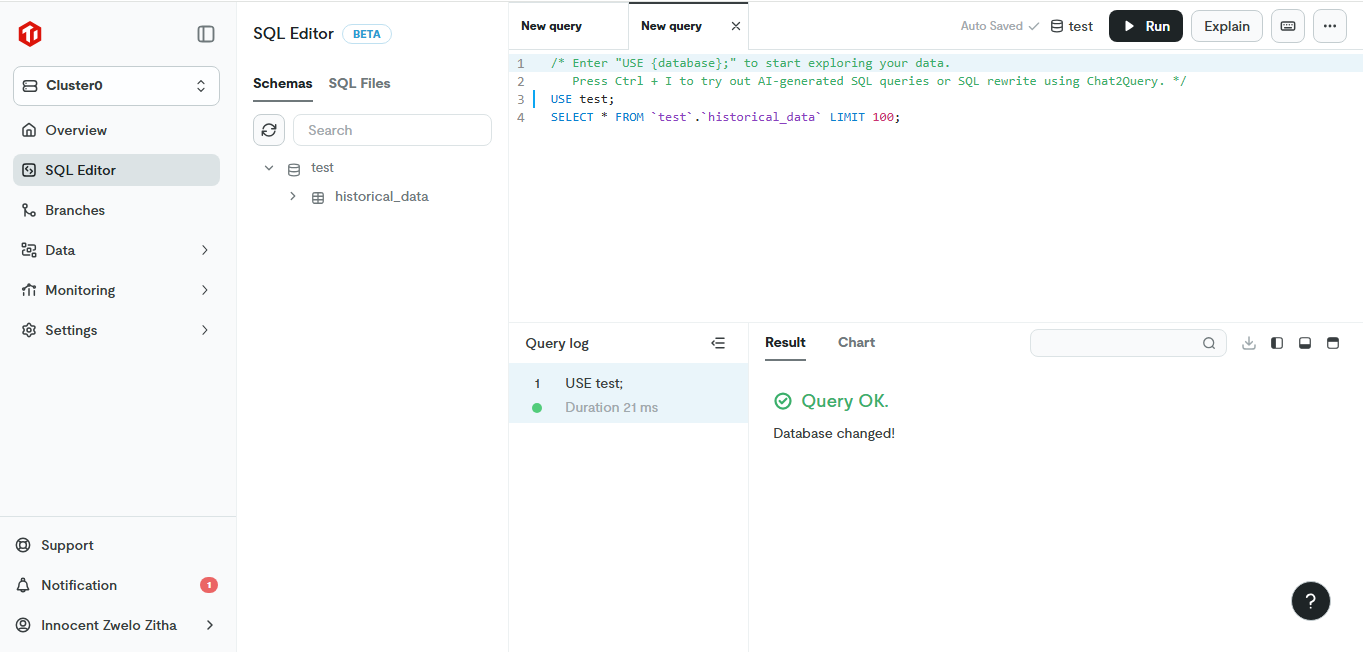Click the Settings gear icon
1363x652 pixels.
[29, 330]
